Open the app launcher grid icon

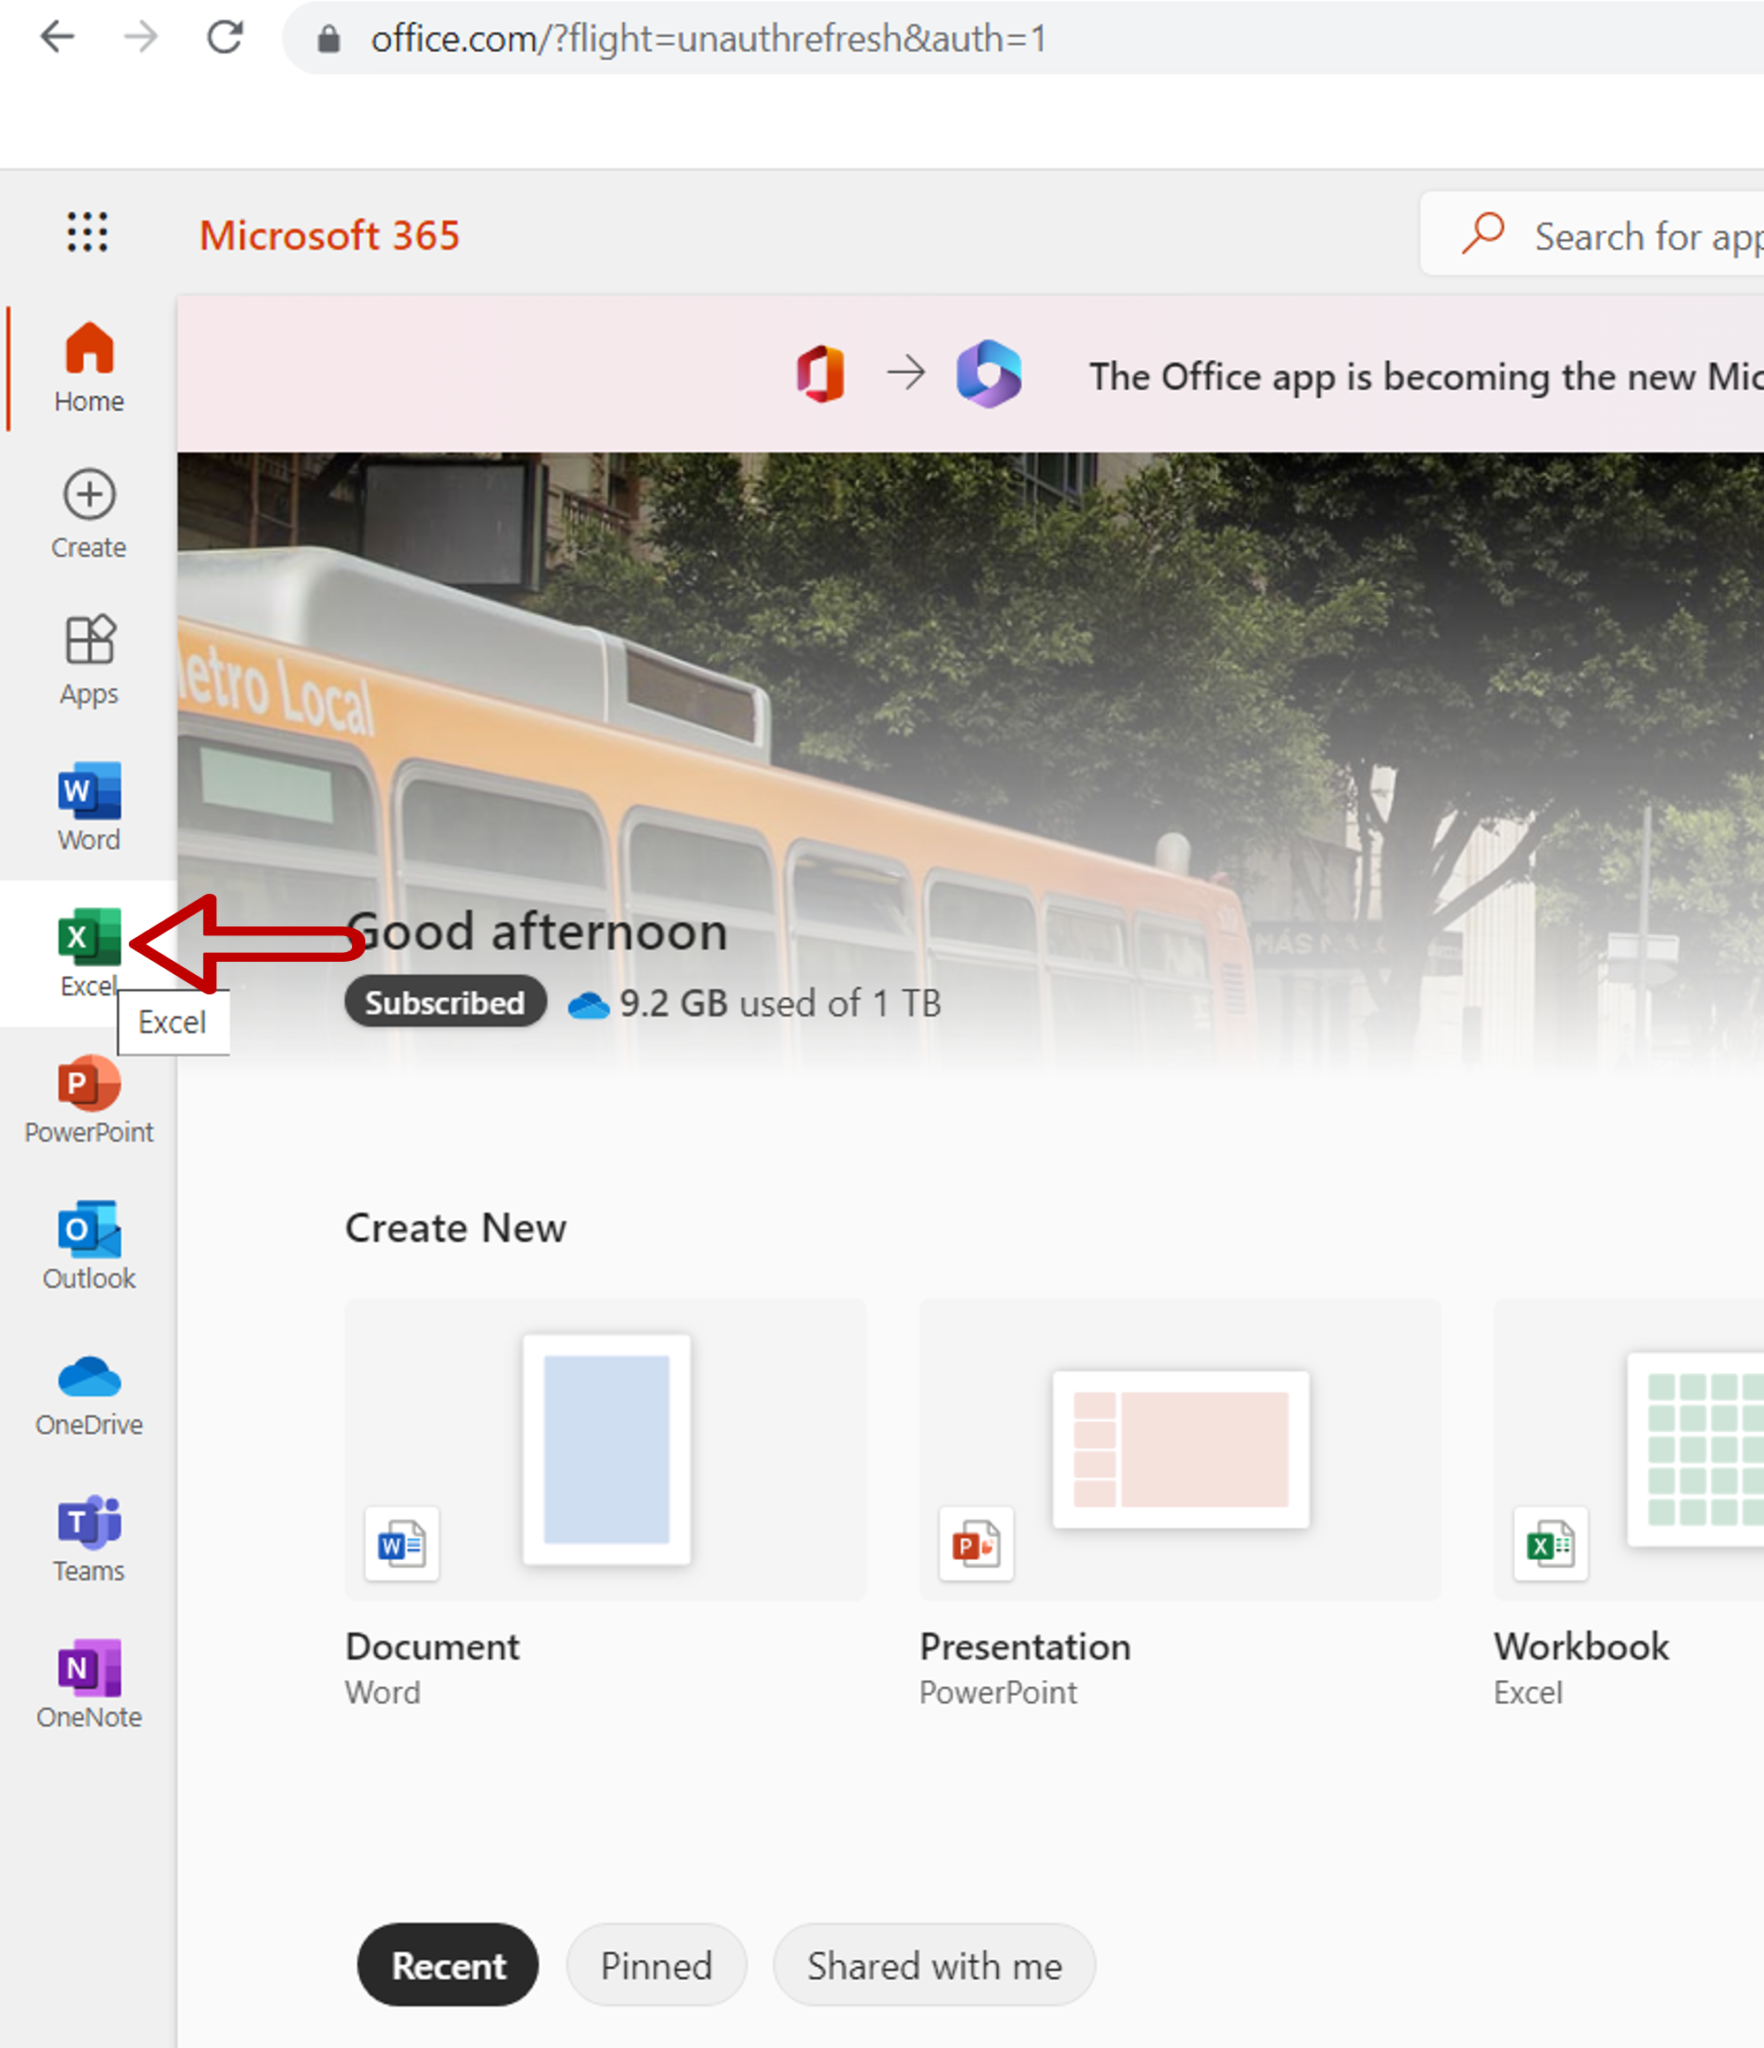coord(88,233)
